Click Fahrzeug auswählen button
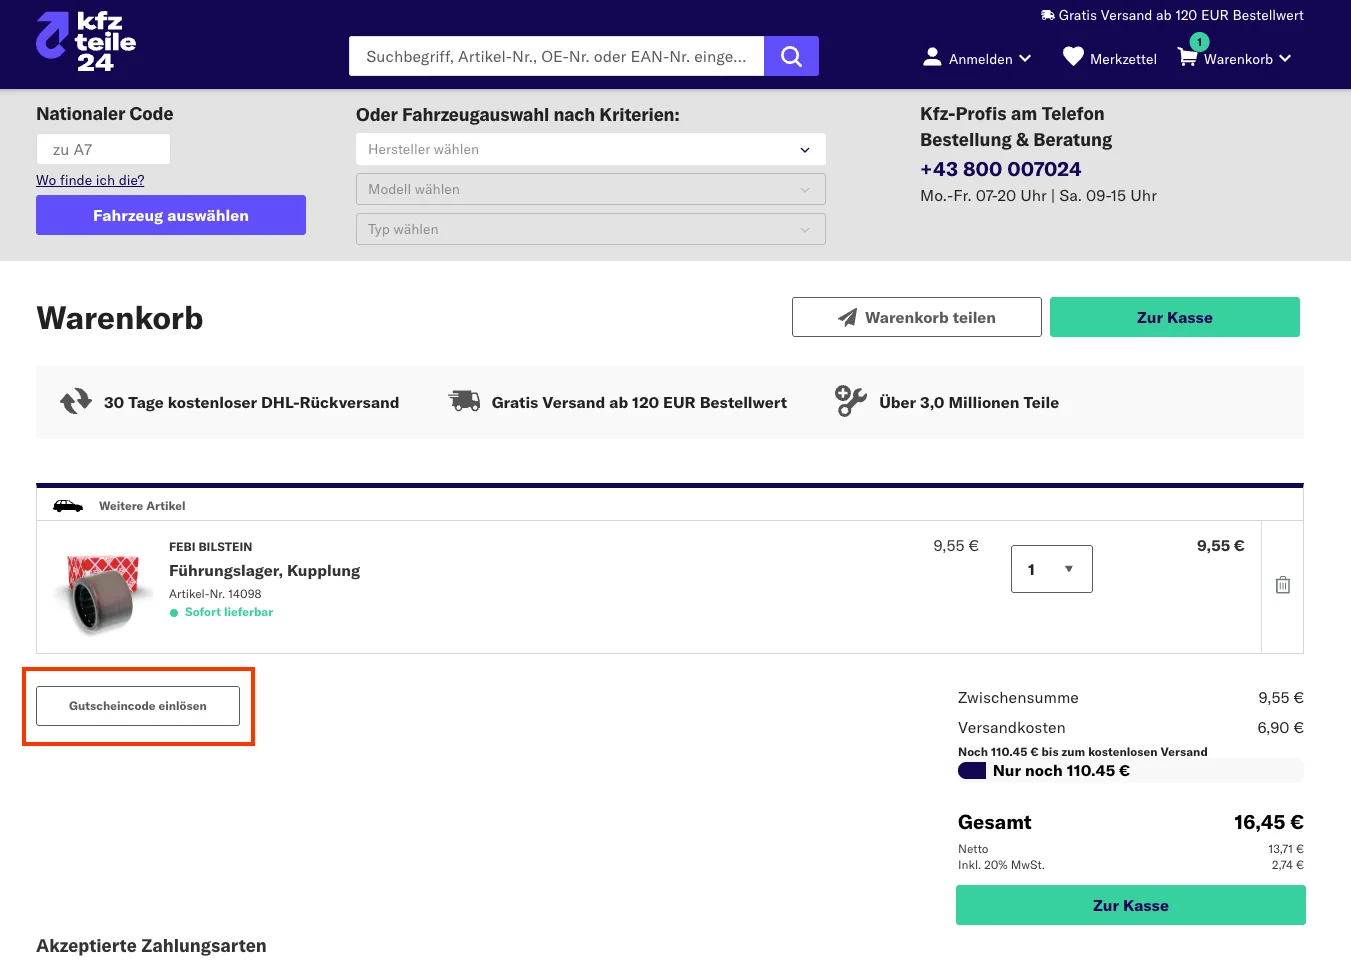1351x963 pixels. pyautogui.click(x=171, y=215)
